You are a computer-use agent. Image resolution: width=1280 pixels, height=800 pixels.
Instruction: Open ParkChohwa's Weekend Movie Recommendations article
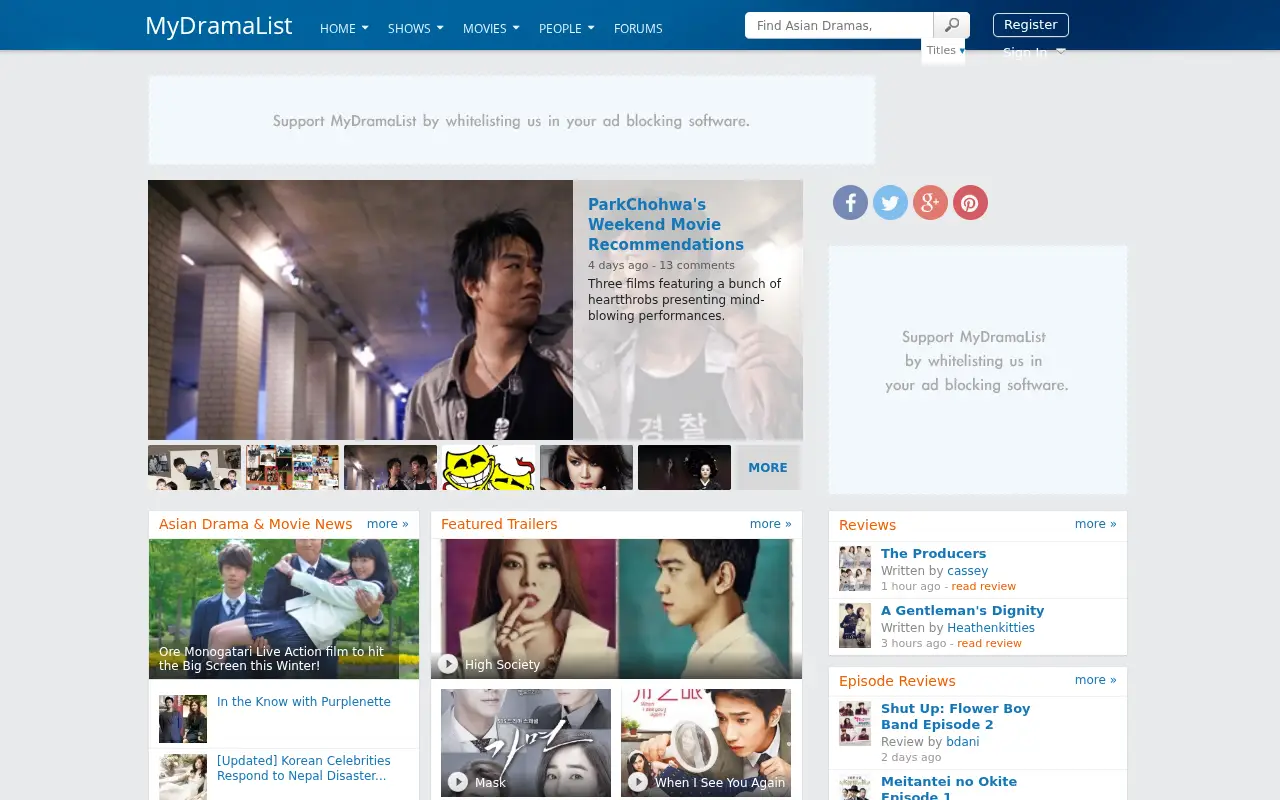(x=666, y=224)
